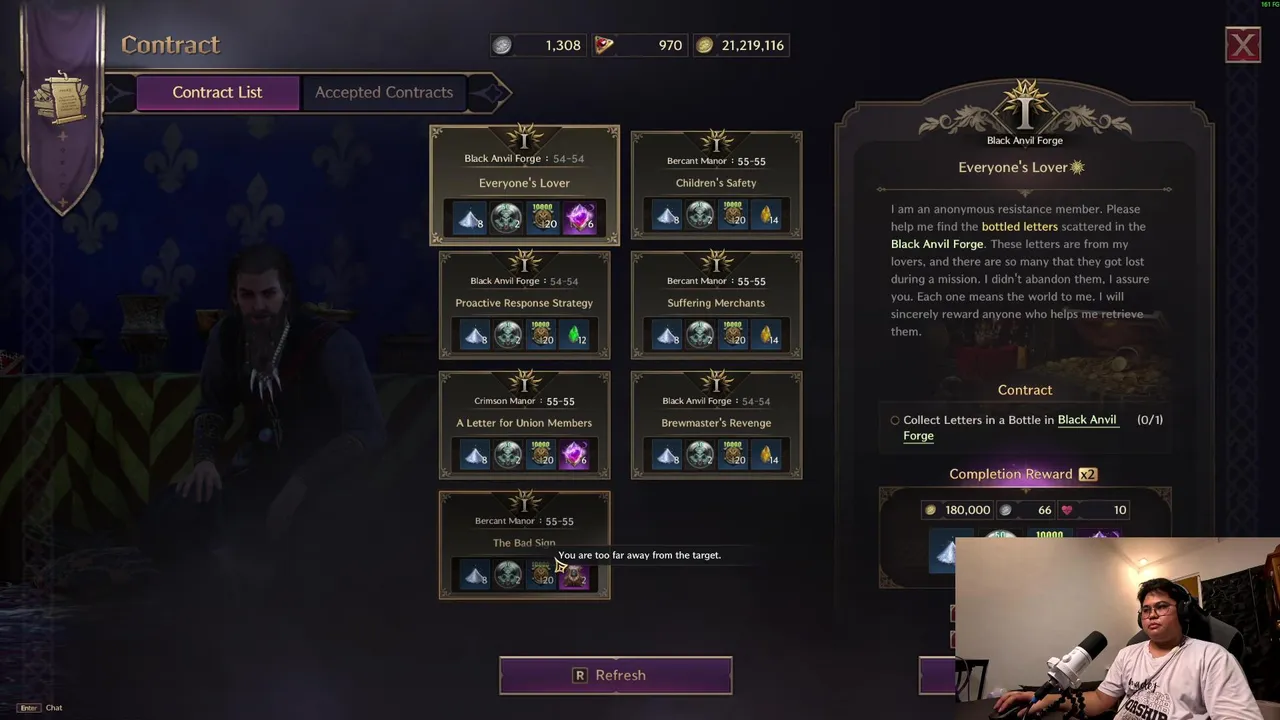Click the purple gem reward in Everyone's Lover
The height and width of the screenshot is (720, 1280).
click(580, 218)
